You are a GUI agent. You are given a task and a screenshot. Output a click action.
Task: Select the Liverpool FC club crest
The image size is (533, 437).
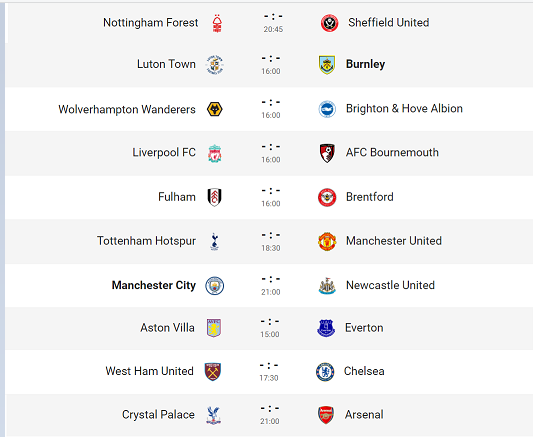click(214, 153)
